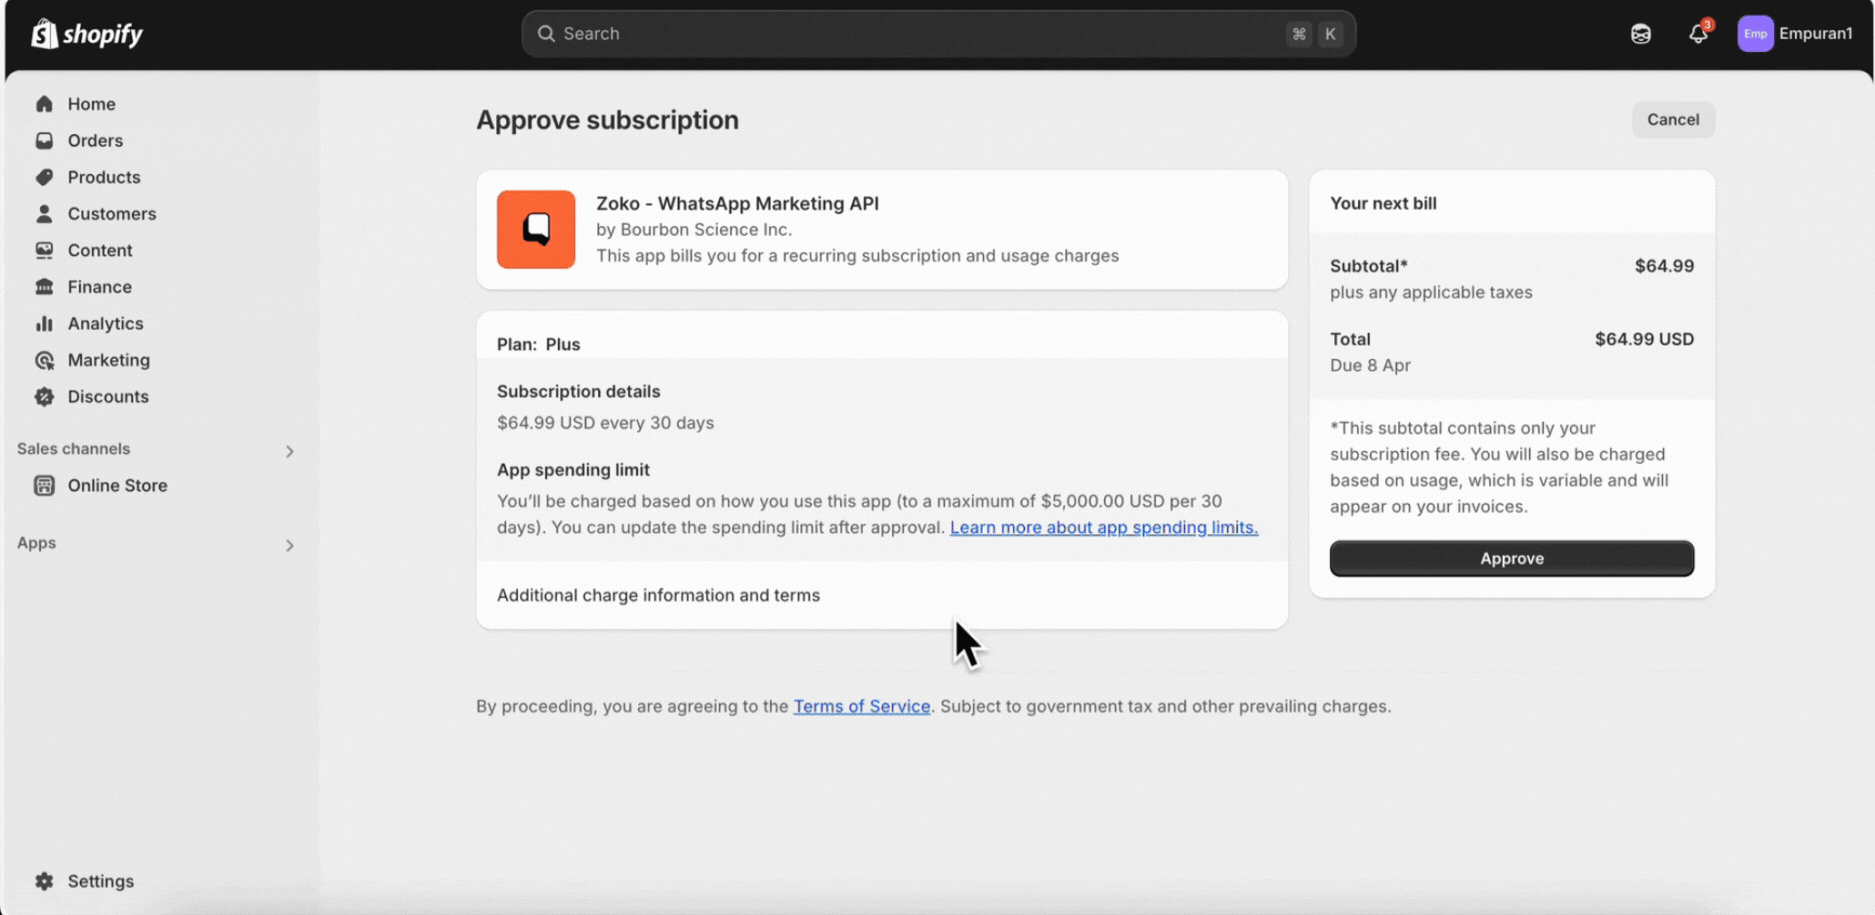Click the Products tag icon
This screenshot has height=915, width=1875.
44,177
